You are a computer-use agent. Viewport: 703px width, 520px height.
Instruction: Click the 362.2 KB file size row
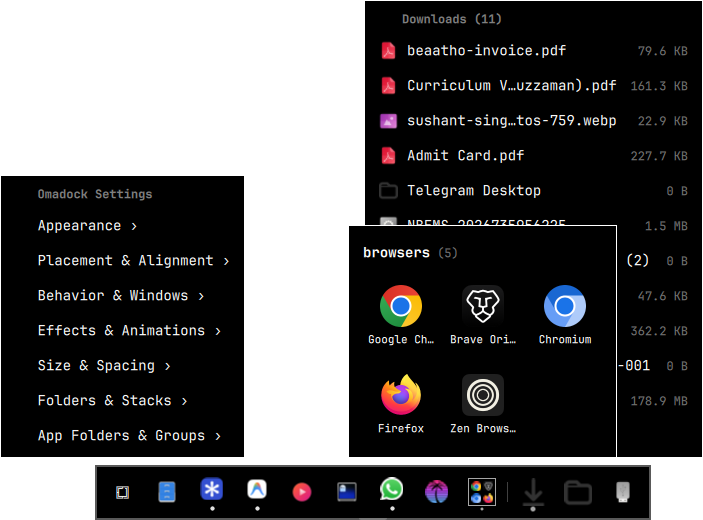[659, 331]
